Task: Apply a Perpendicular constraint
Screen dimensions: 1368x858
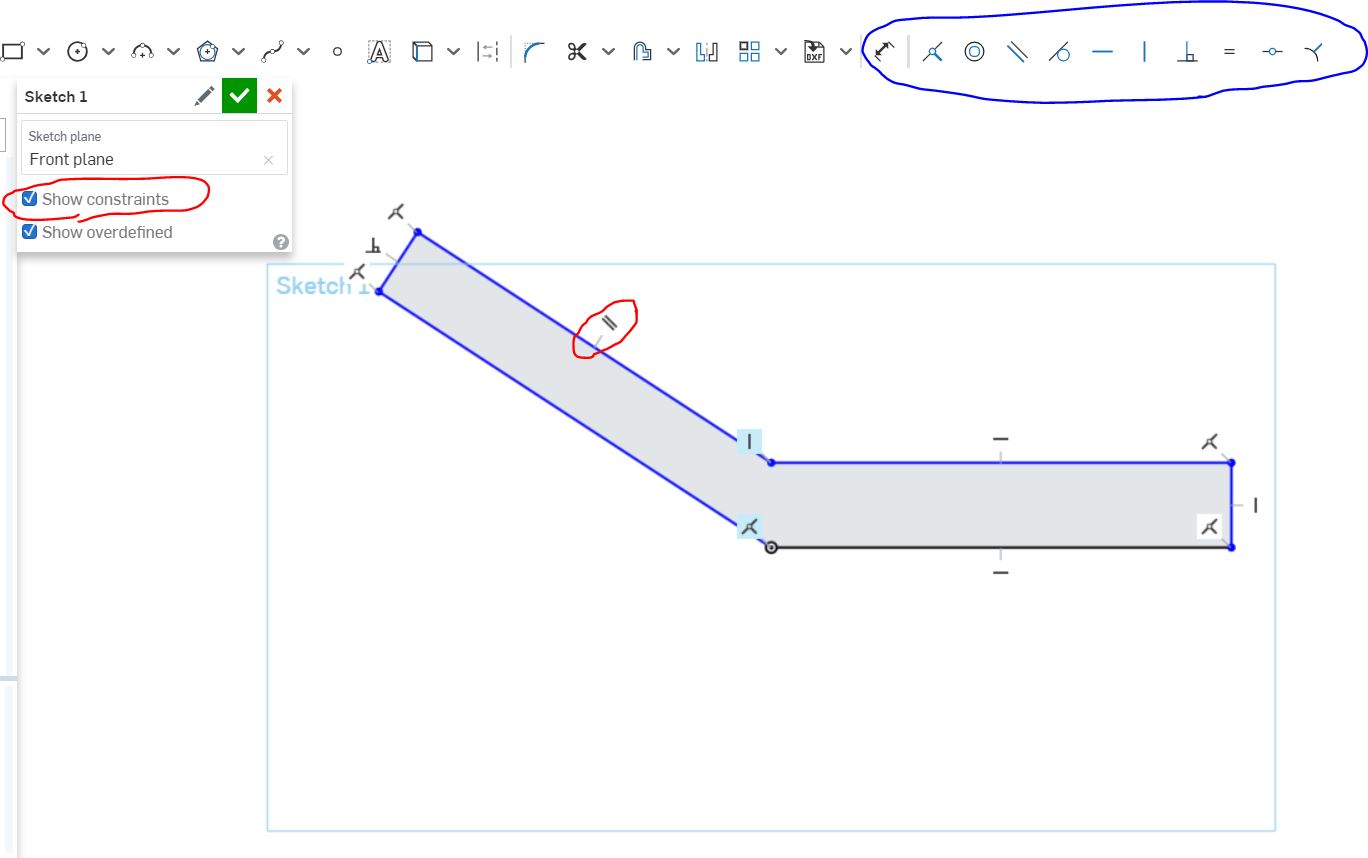Action: 1187,52
